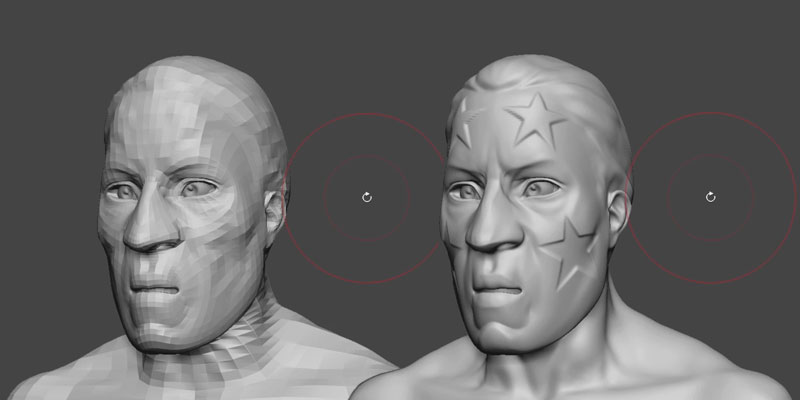
Task: Click the rotate cursor beside the smooth head
Action: coord(711,197)
